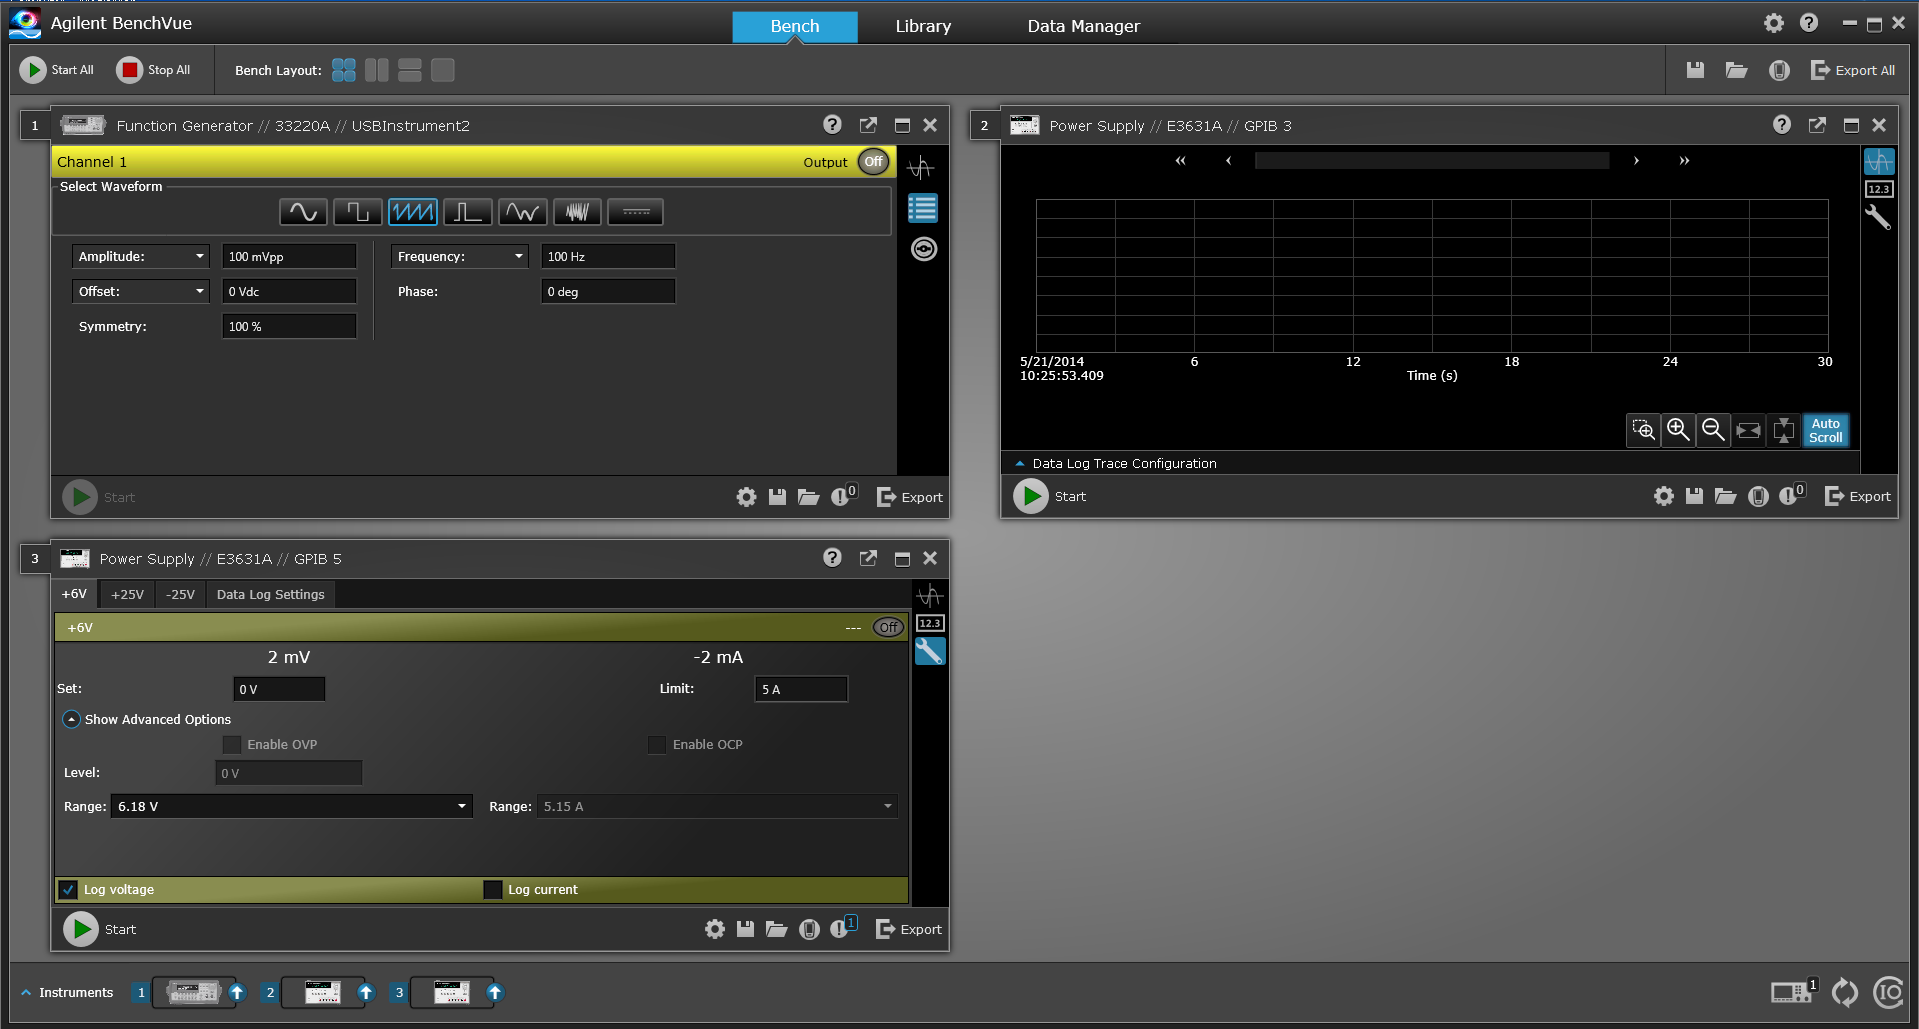Expand Data Log Trace Configuration

(1020, 463)
